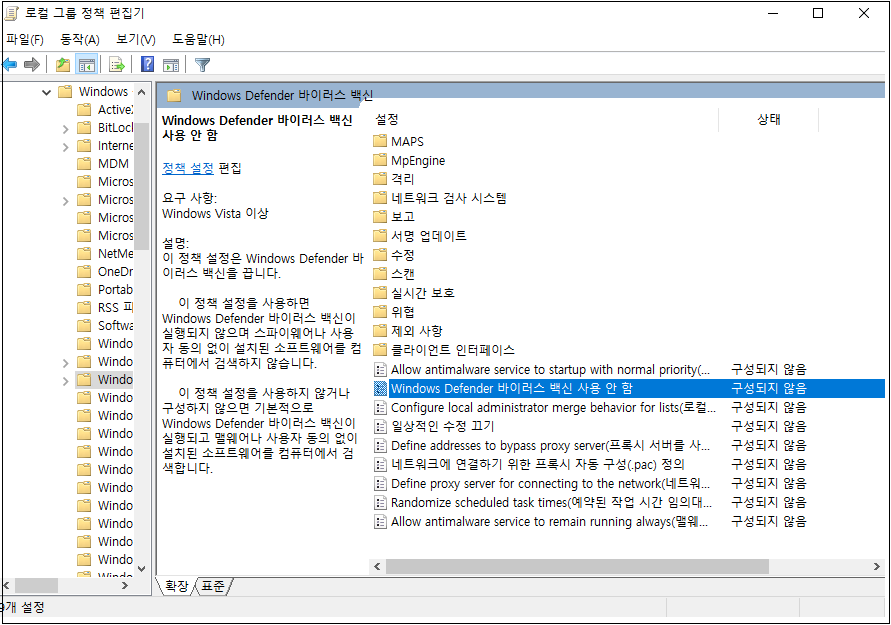Click the Forward arrow toolbar icon
This screenshot has width=891, height=625.
pos(32,65)
